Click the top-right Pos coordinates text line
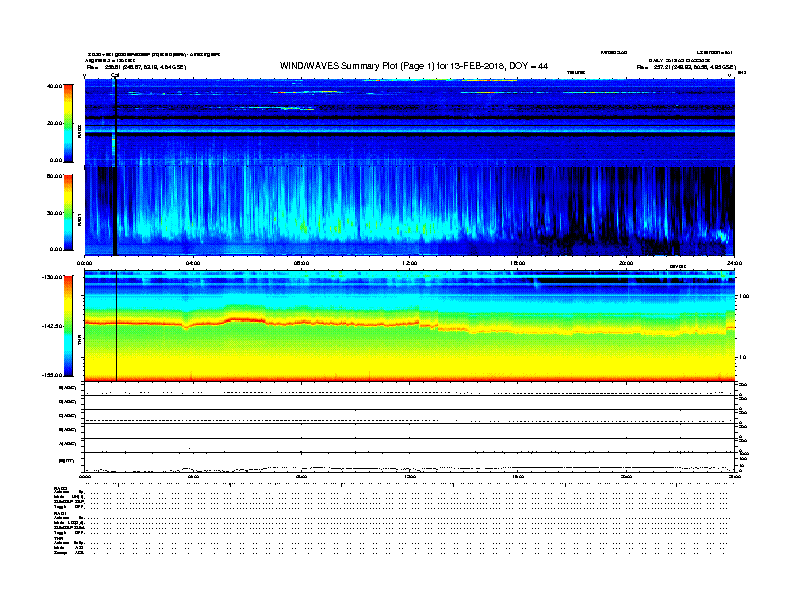792x612 pixels. [686, 67]
